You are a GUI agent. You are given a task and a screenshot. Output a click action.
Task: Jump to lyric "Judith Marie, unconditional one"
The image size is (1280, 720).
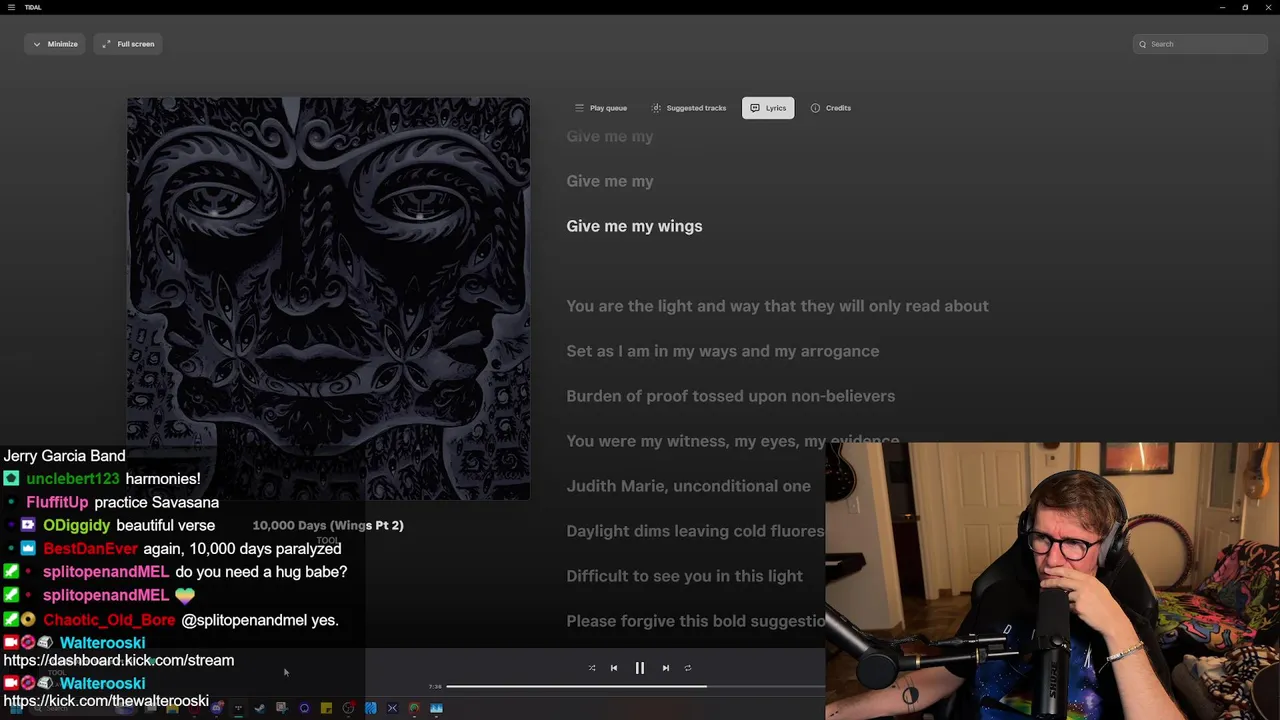689,486
